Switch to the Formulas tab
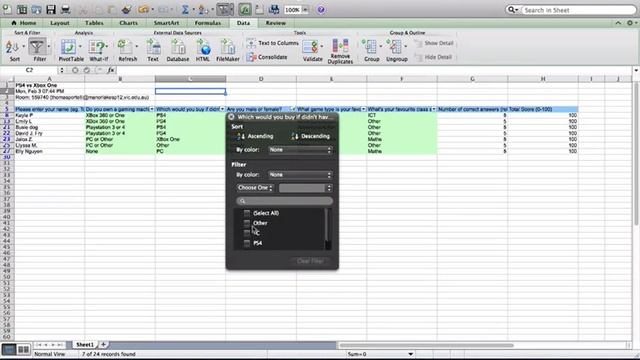640x360 pixels. 207,23
